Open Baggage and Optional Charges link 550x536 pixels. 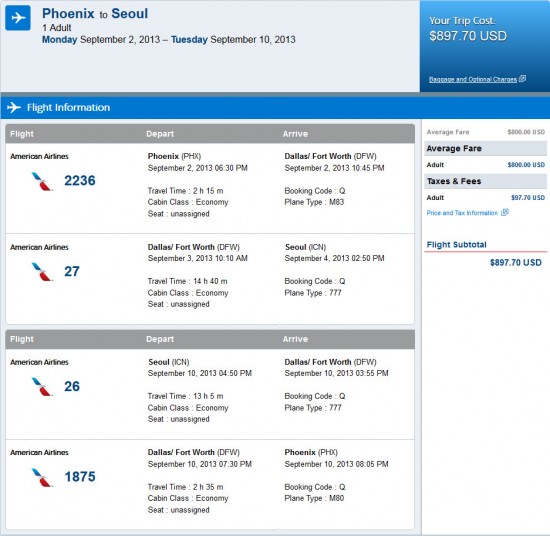[472, 79]
